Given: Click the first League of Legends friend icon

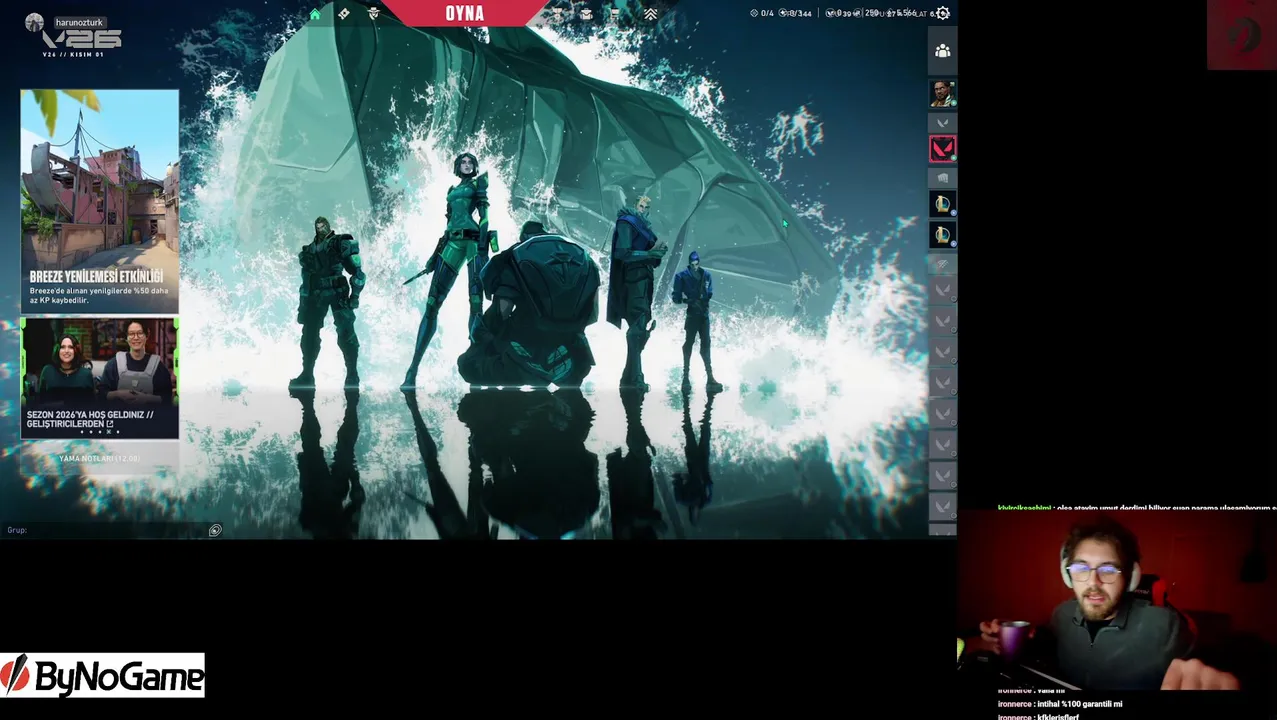Looking at the screenshot, I should coord(942,205).
